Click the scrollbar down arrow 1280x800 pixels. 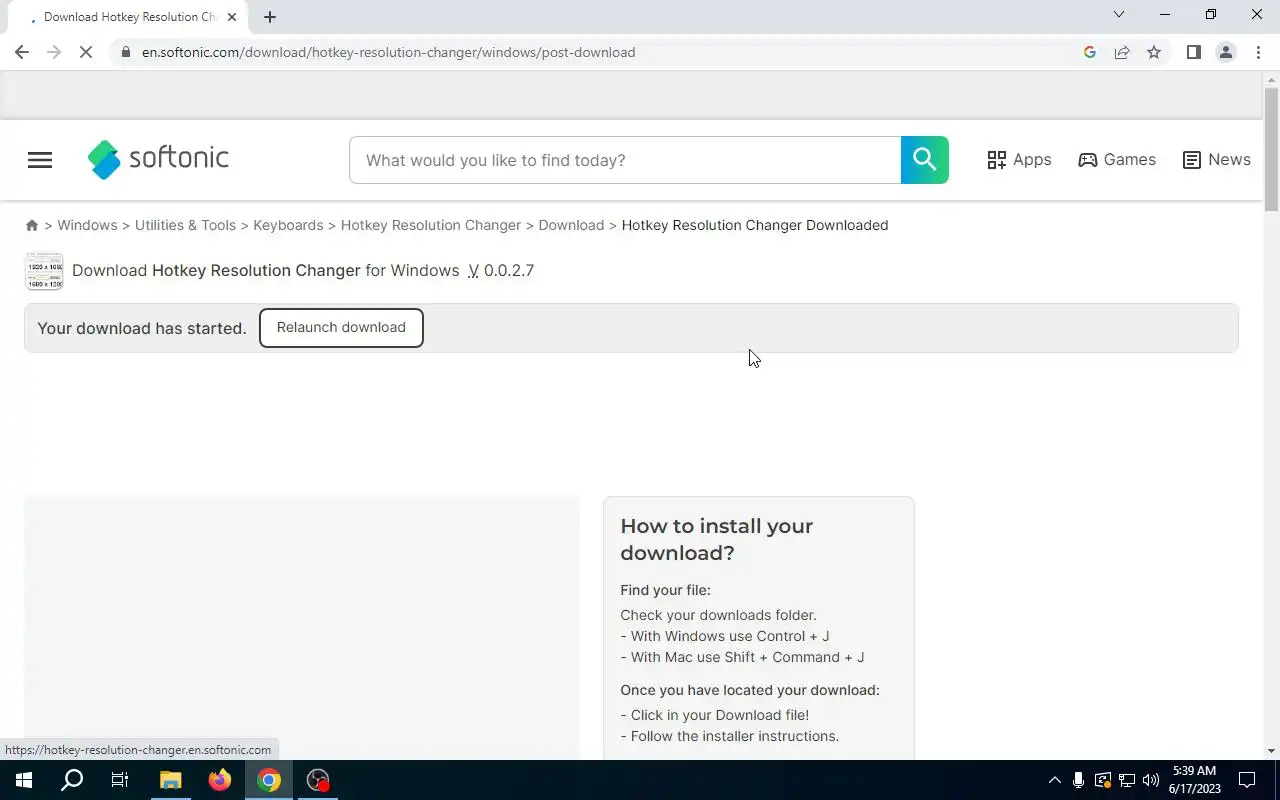pyautogui.click(x=1271, y=751)
